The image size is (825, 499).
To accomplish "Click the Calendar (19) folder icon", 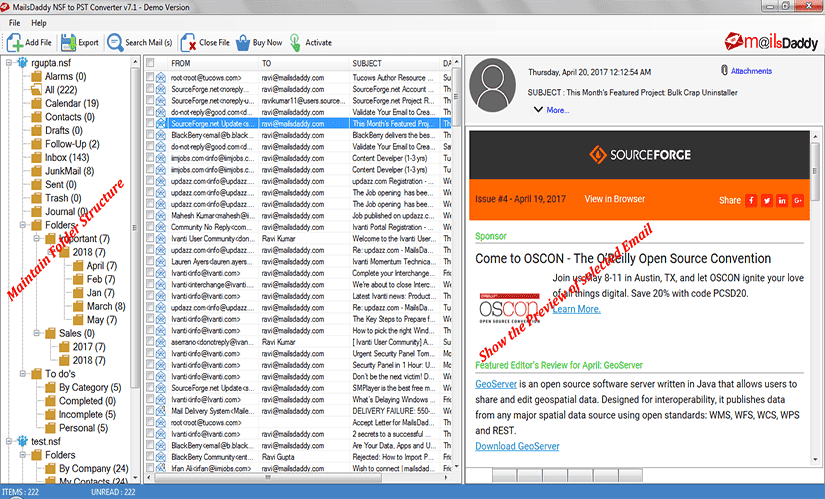I will coord(36,103).
